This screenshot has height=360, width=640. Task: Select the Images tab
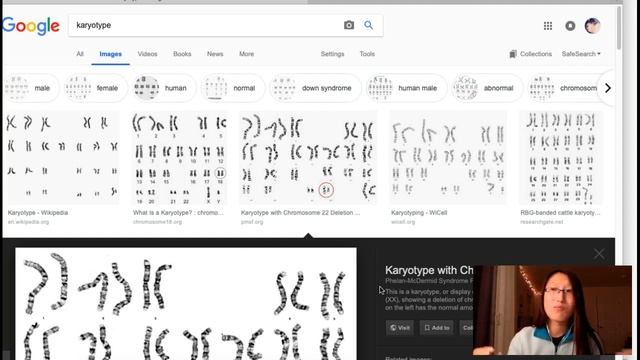tap(111, 54)
